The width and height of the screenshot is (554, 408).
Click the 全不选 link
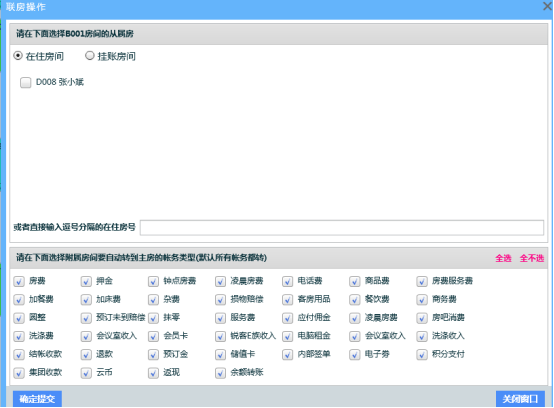(x=531, y=258)
